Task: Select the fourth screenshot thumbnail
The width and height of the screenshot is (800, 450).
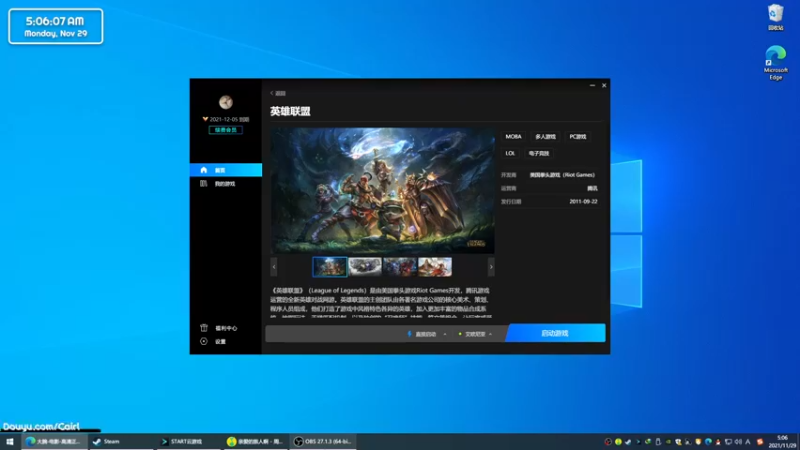Action: coord(435,267)
